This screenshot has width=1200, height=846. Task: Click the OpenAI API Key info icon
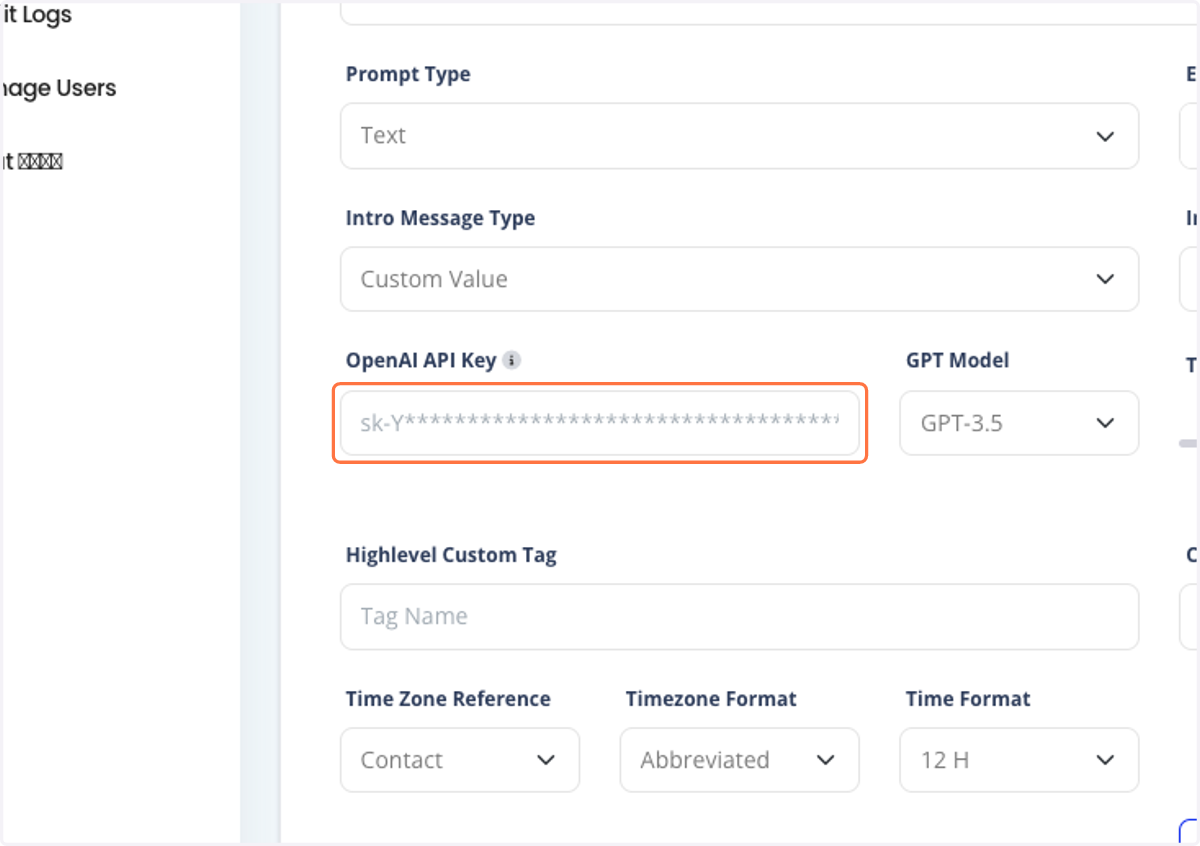point(512,360)
